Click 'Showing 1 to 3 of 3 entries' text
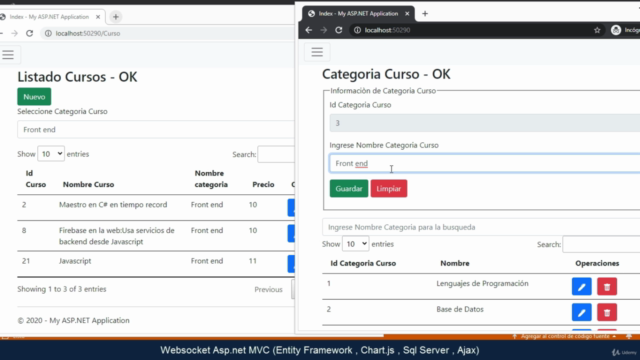Screen dimensions: 640x360 [62, 289]
